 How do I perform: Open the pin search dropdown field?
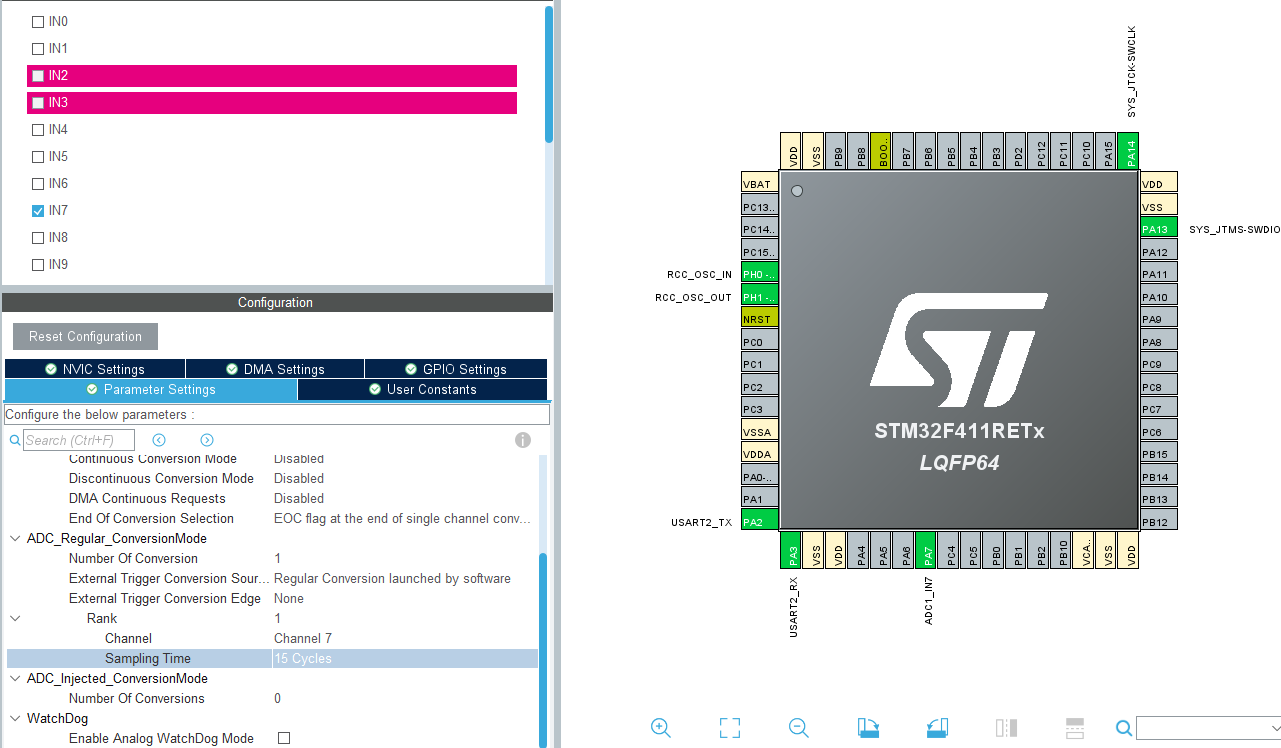[1208, 728]
